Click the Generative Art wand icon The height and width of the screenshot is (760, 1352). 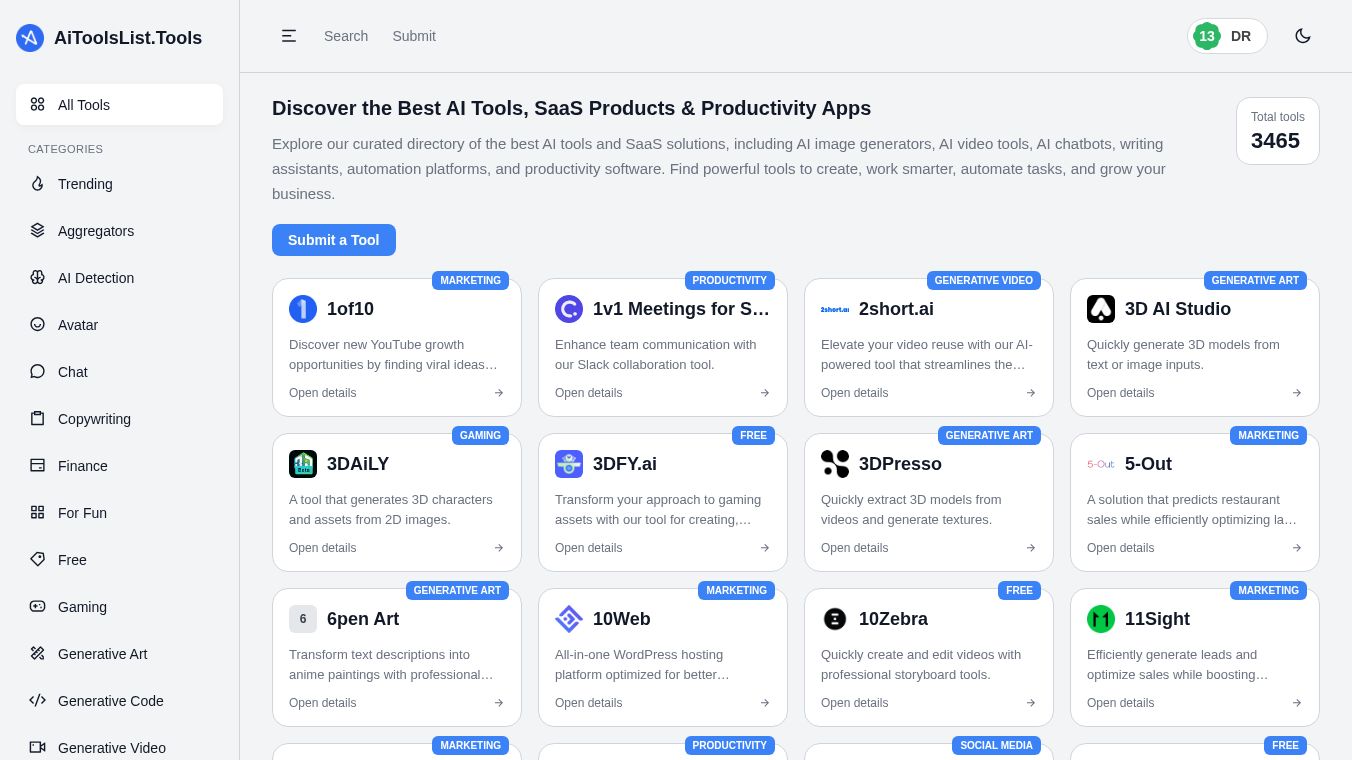pos(37,654)
